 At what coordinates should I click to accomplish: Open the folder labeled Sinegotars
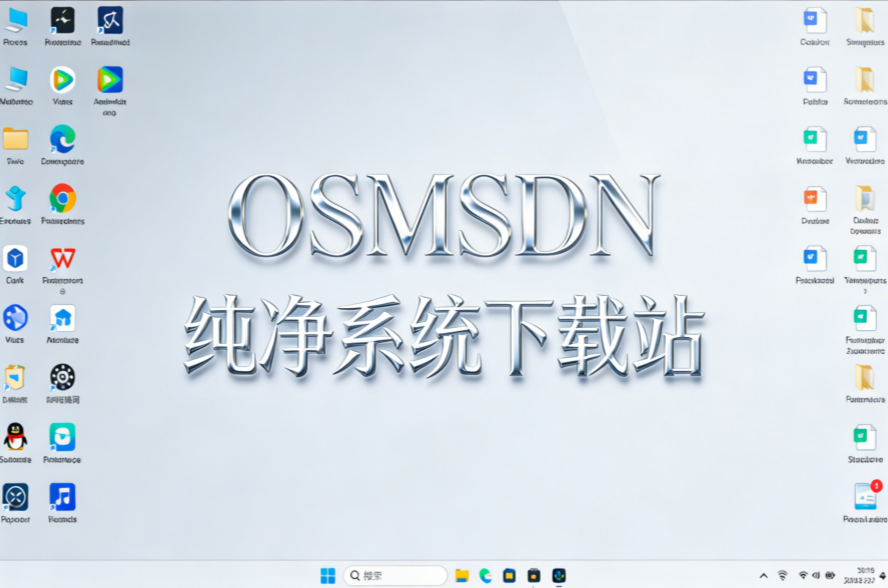[x=865, y=20]
